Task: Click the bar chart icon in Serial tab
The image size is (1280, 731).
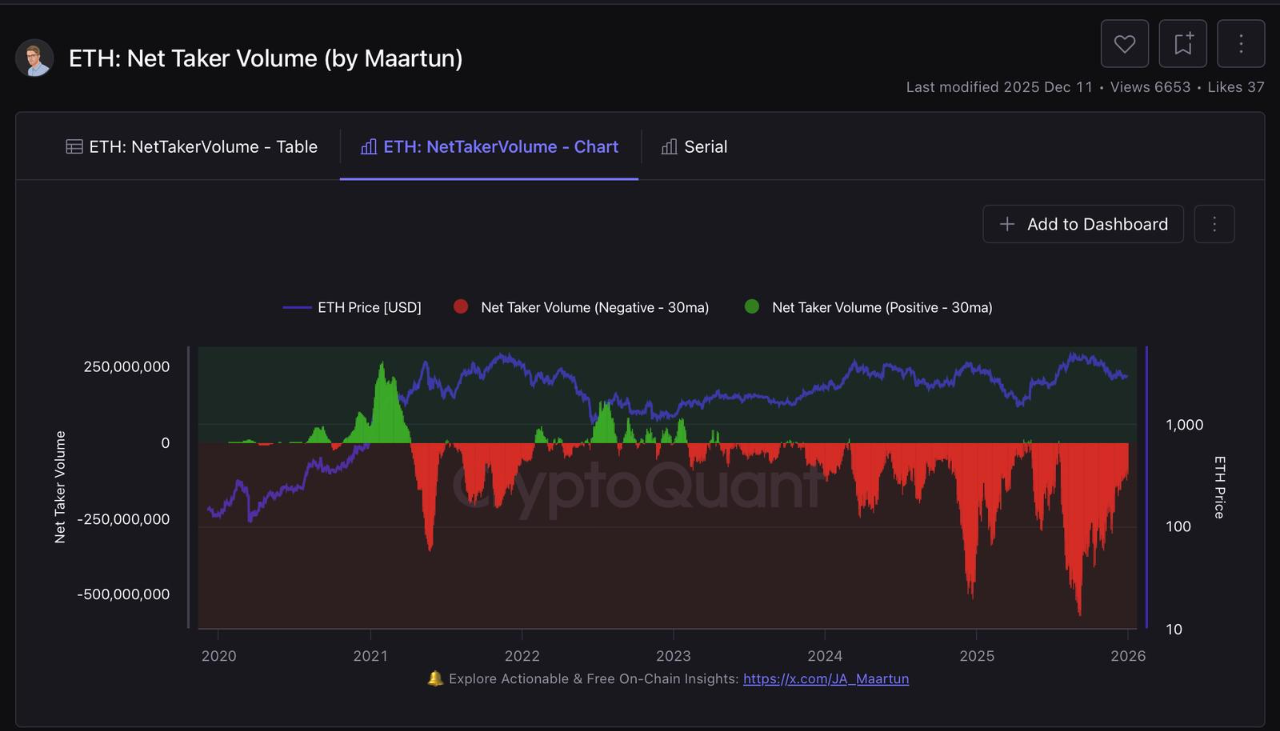Action: coord(669,147)
